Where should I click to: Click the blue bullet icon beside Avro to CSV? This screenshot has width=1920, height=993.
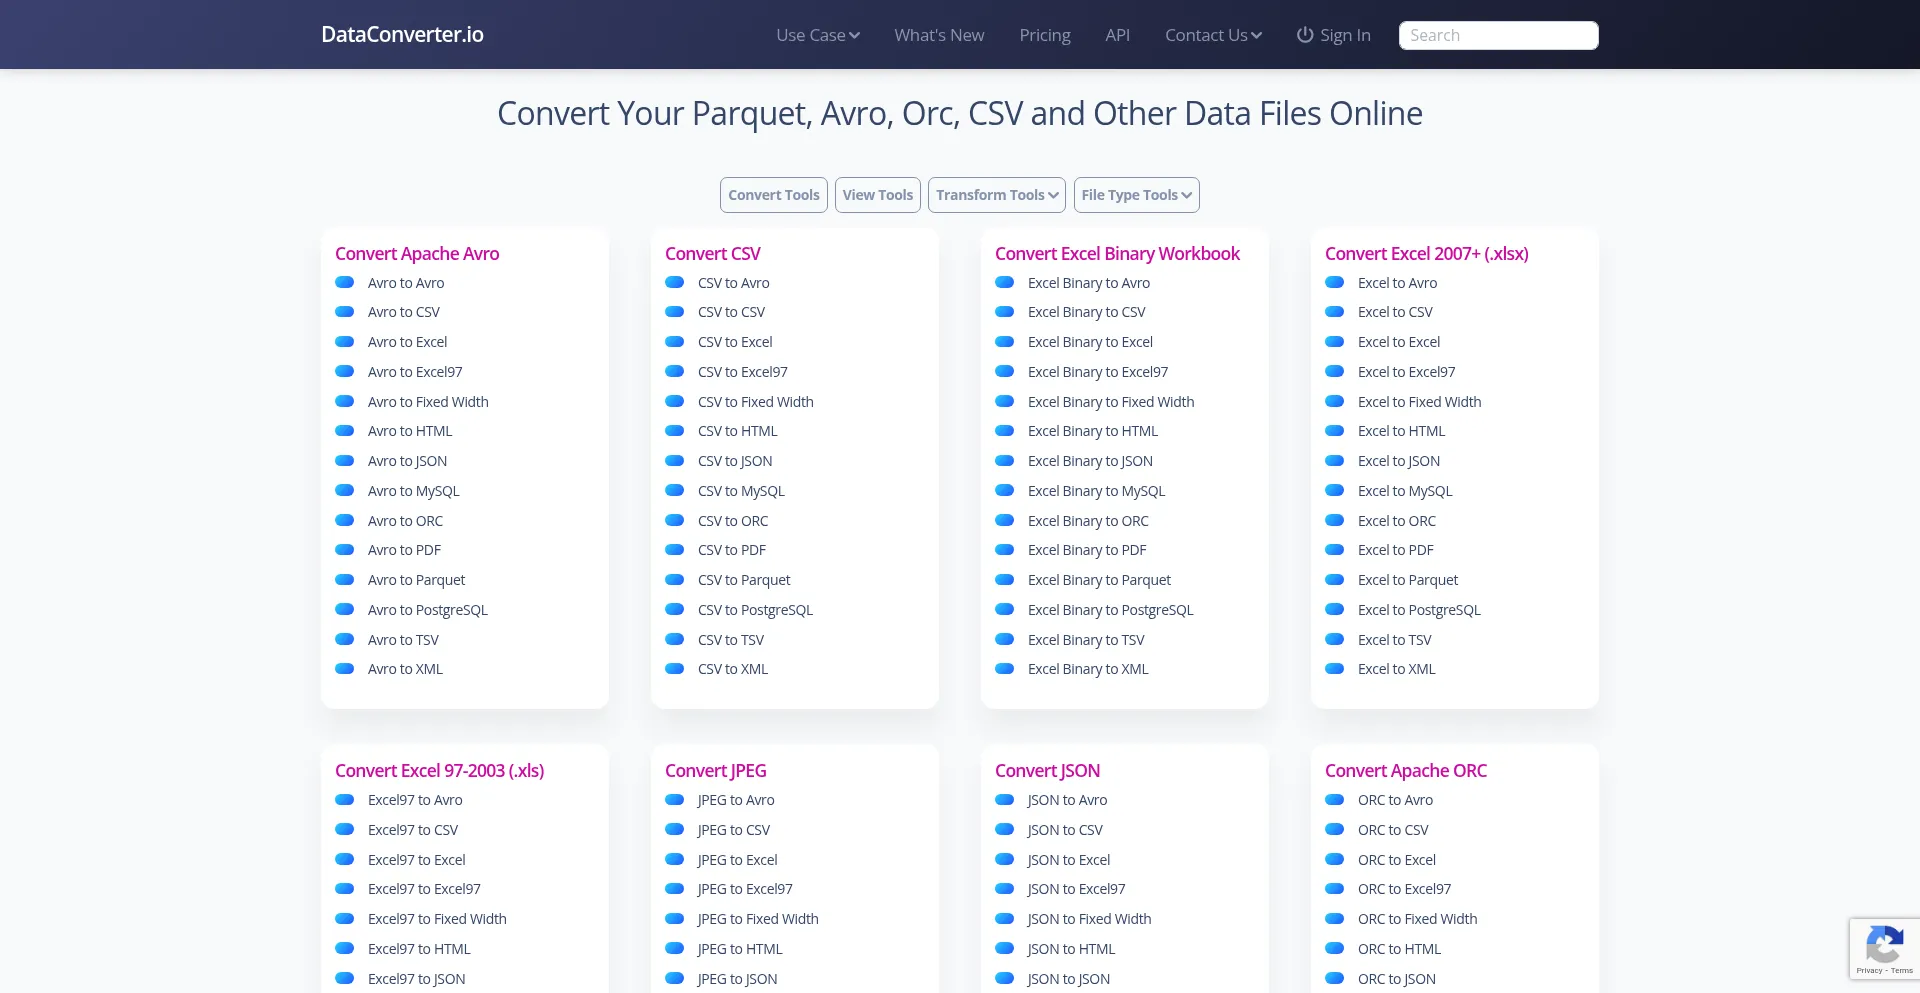point(345,312)
